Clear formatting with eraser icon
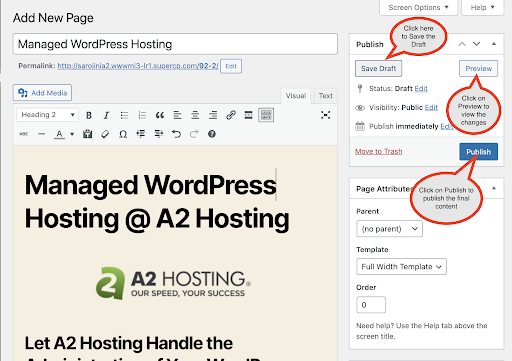The height and width of the screenshot is (361, 512). (105, 134)
